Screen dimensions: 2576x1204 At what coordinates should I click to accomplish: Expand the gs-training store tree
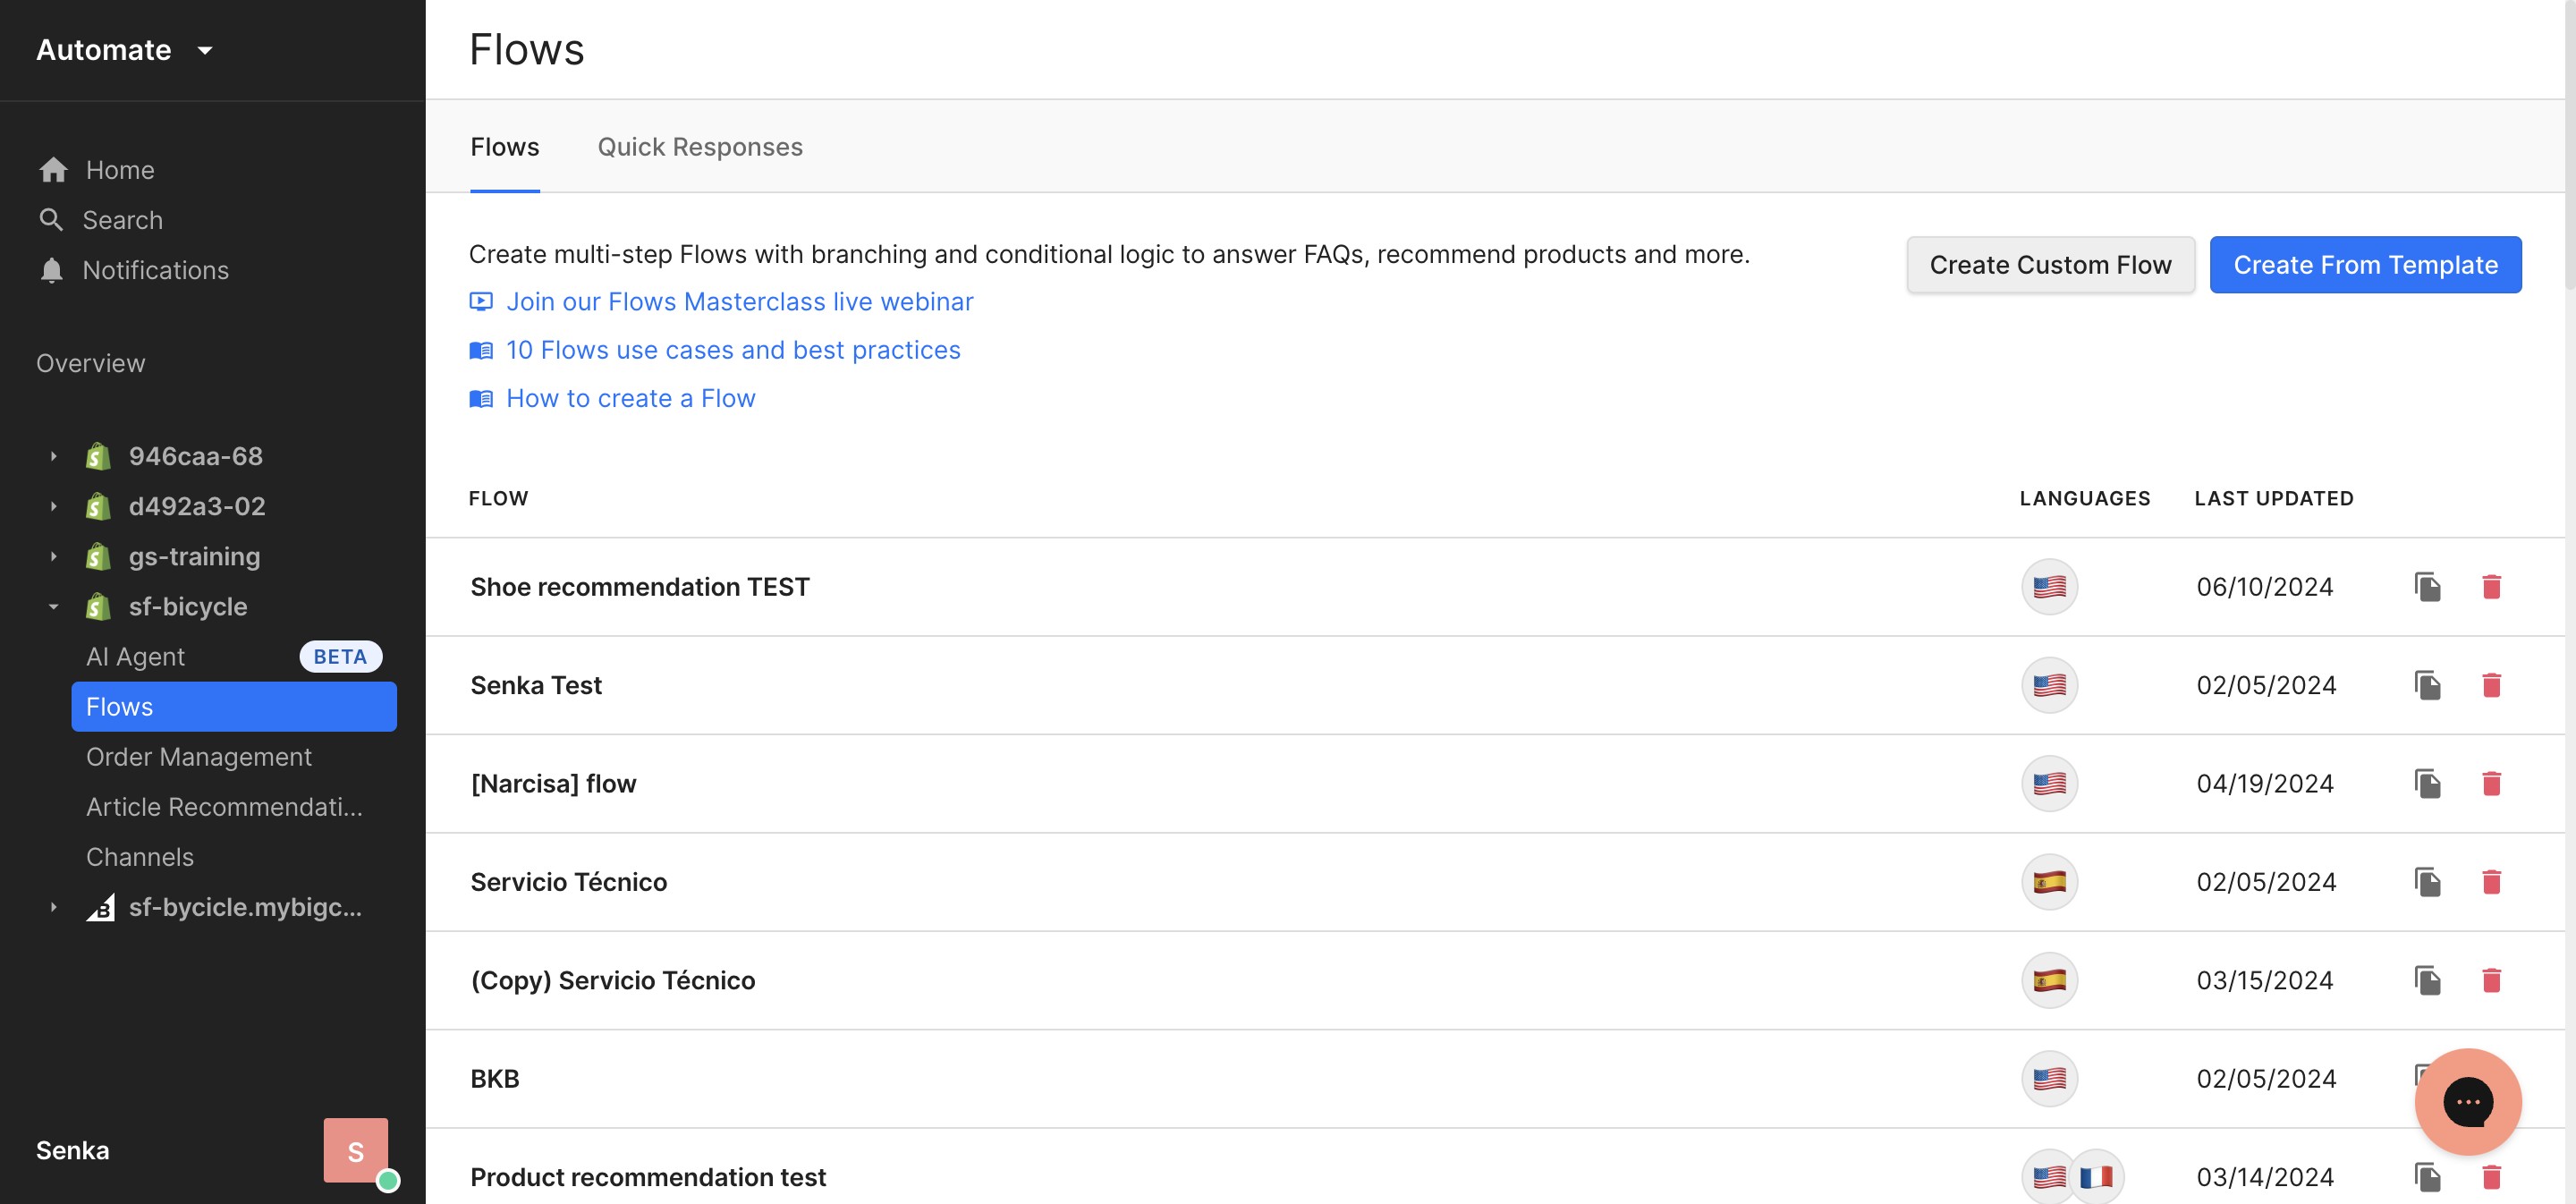54,557
